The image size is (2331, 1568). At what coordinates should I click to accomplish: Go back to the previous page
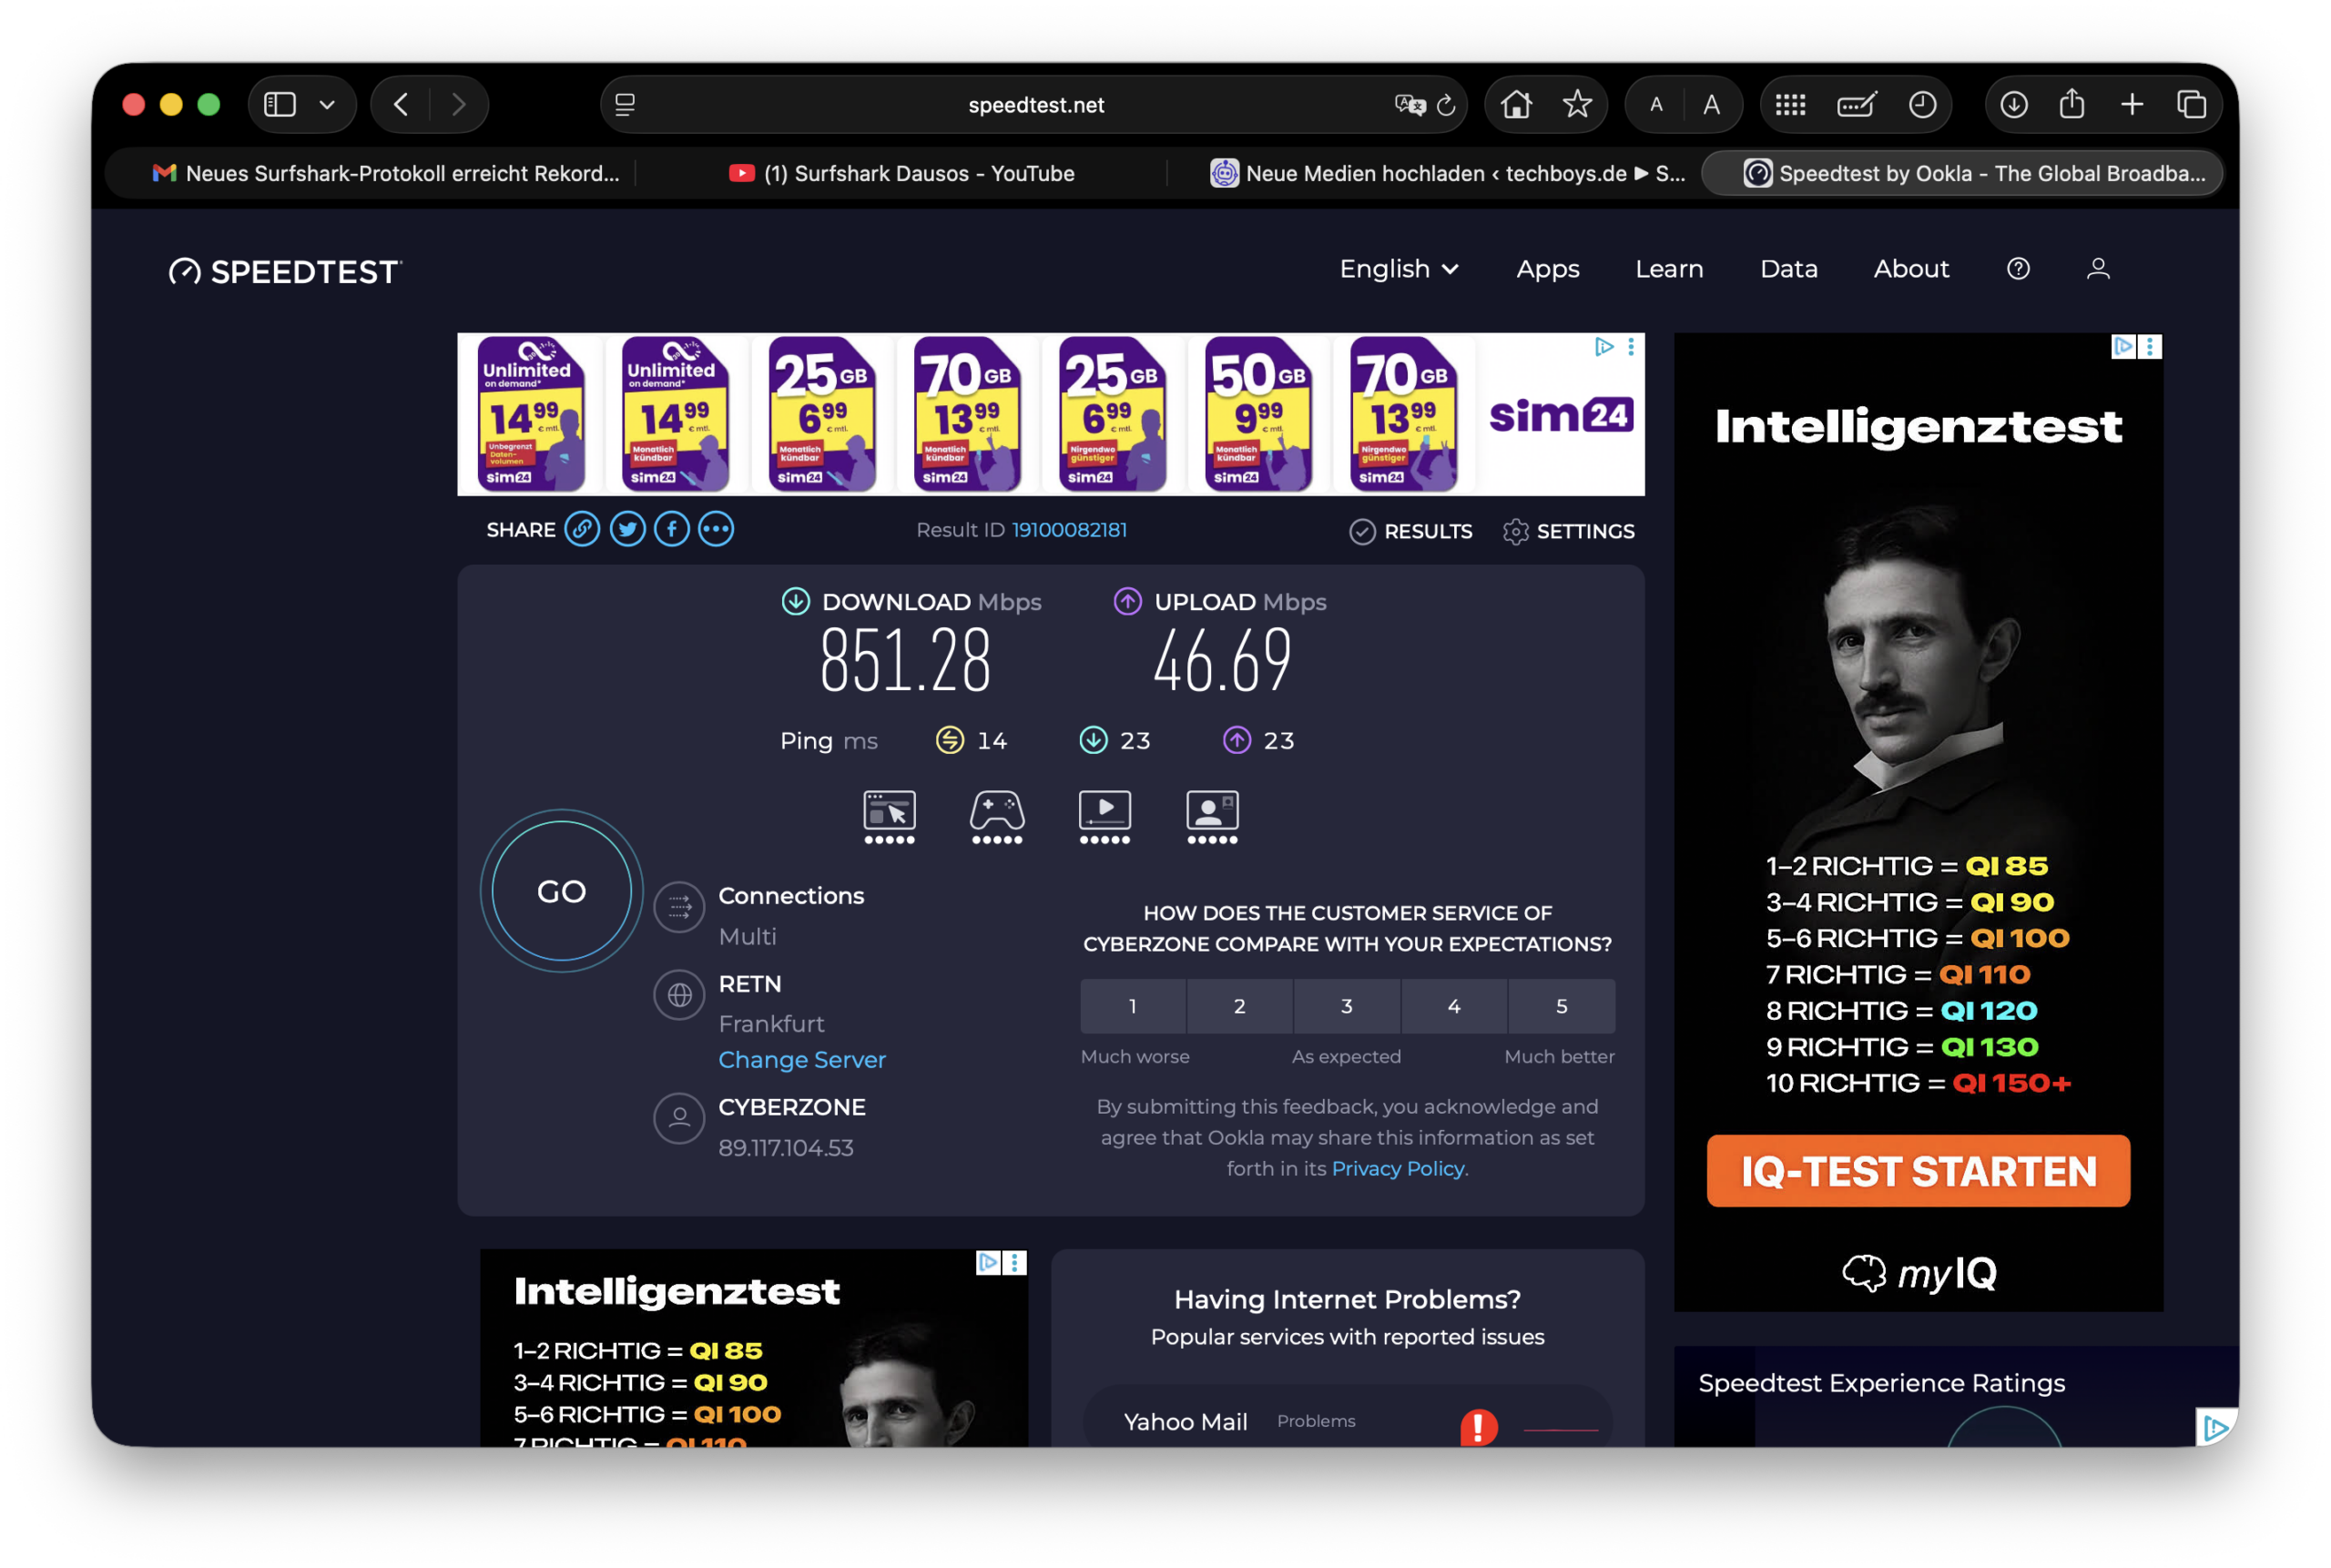[x=401, y=104]
